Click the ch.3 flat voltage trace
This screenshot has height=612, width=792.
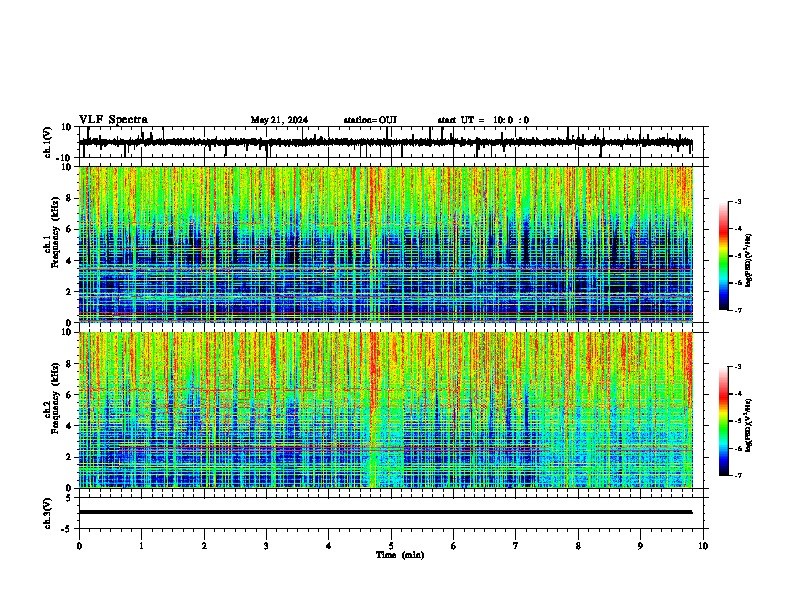click(x=385, y=512)
